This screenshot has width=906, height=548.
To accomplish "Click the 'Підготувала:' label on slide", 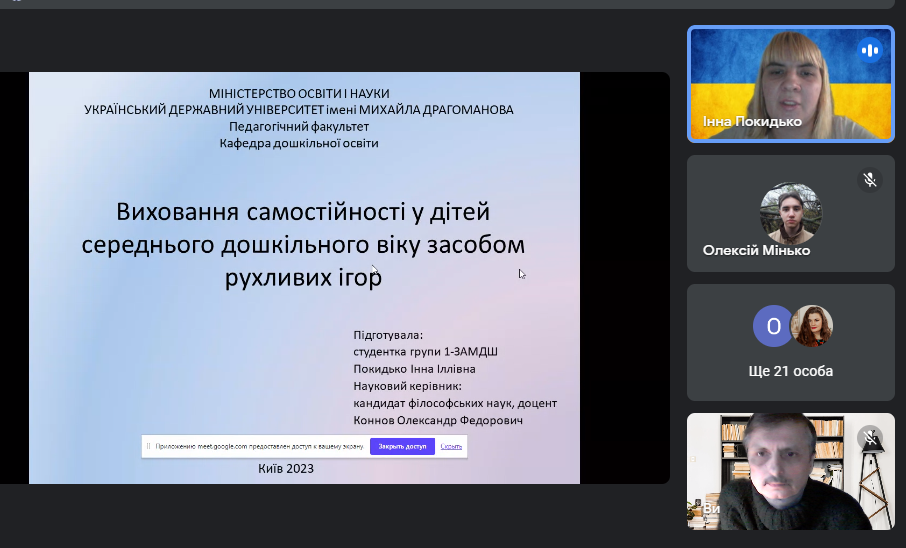I will coord(388,335).
